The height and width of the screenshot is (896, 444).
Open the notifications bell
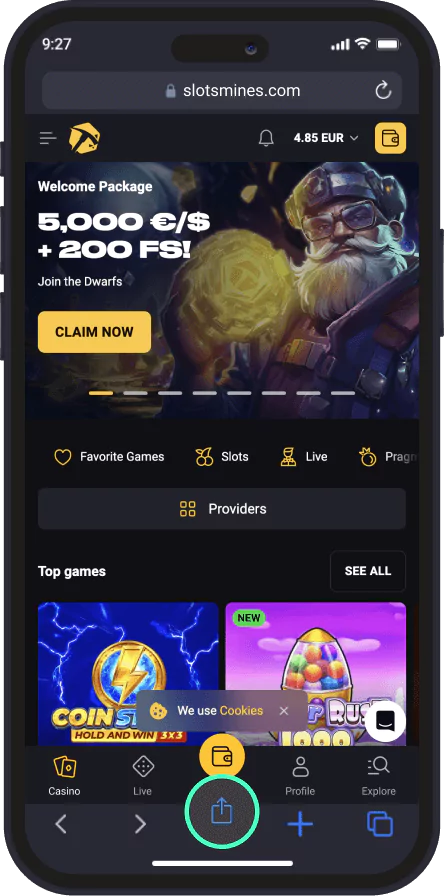pyautogui.click(x=266, y=138)
